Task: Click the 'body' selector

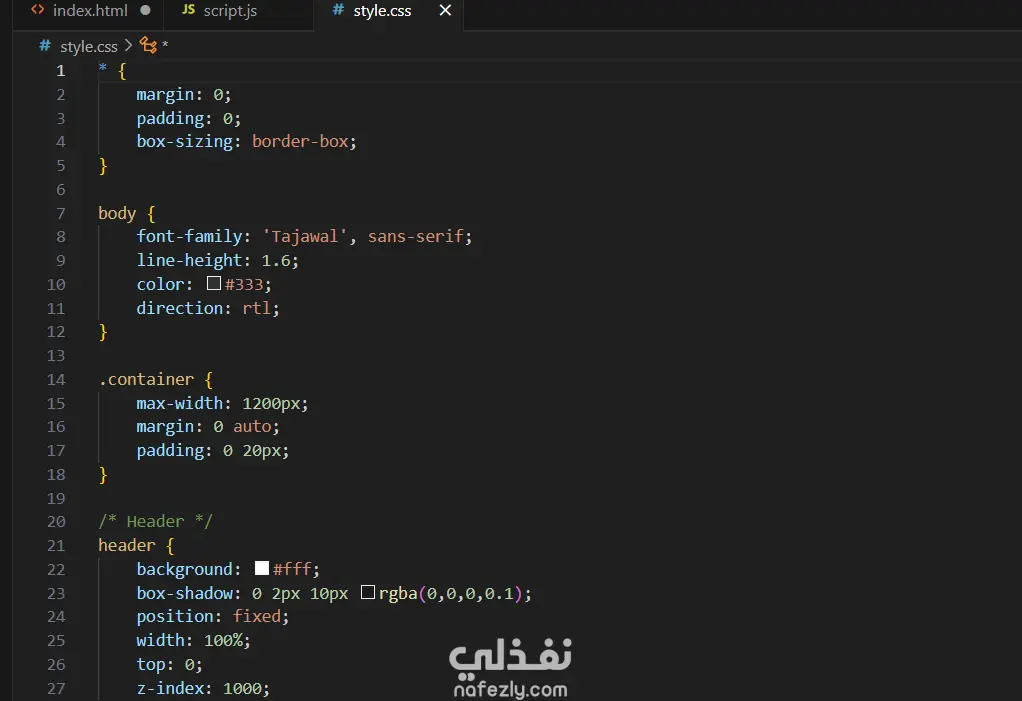Action: (x=117, y=213)
